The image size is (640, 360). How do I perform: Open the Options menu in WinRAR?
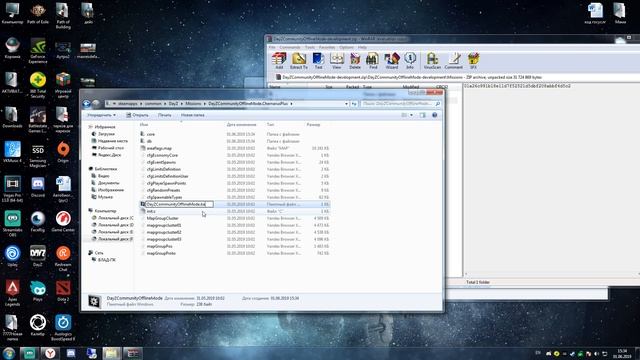(x=346, y=47)
